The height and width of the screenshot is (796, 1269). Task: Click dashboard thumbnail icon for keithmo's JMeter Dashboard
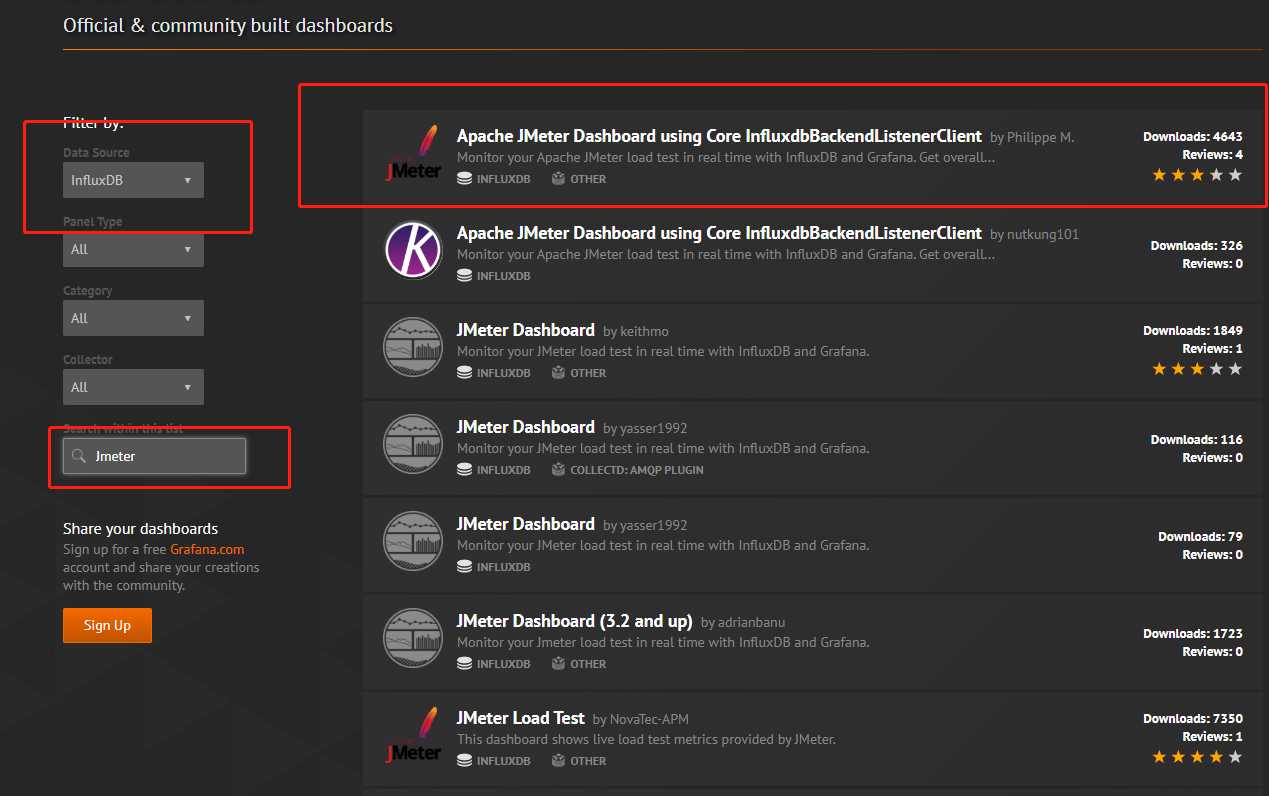click(413, 346)
